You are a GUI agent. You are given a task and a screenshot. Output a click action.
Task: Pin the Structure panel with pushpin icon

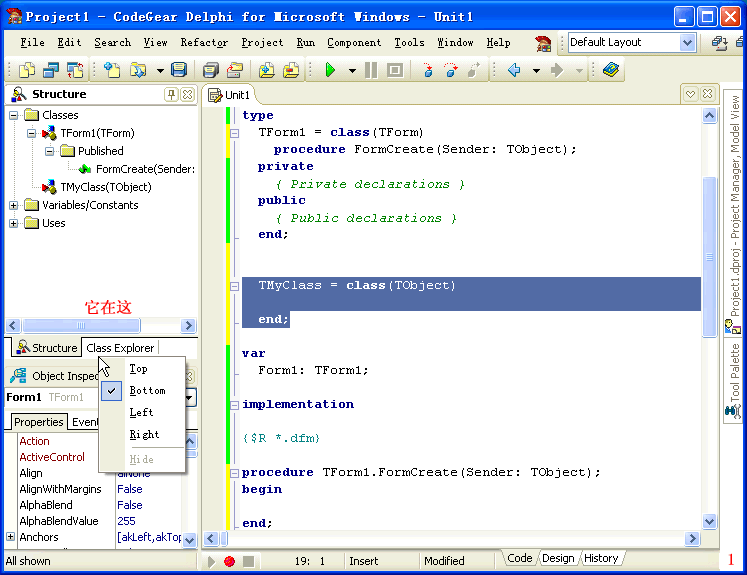[x=171, y=94]
